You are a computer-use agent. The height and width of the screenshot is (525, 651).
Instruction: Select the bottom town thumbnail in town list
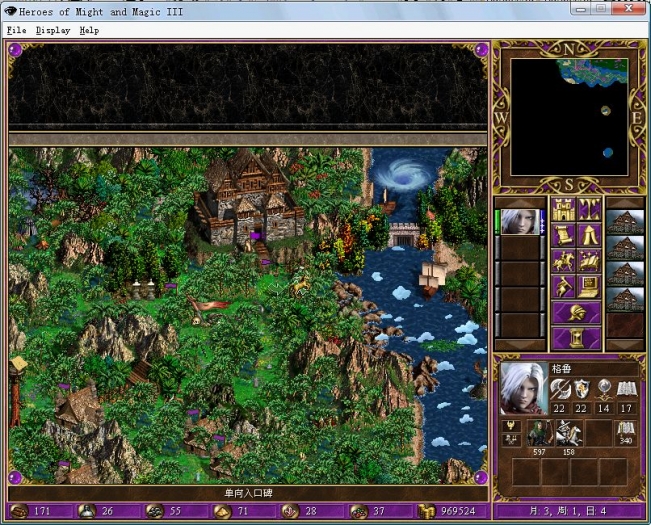tap(625, 300)
